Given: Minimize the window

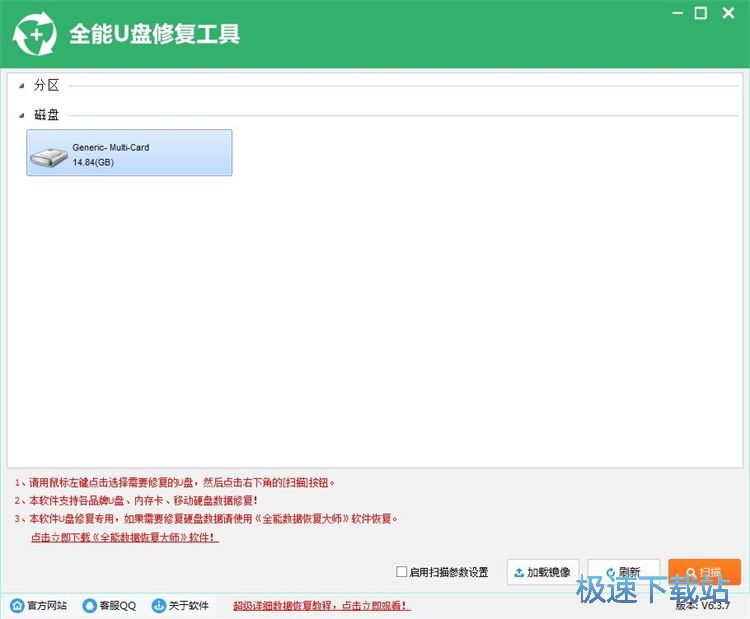Looking at the screenshot, I should click(x=677, y=13).
